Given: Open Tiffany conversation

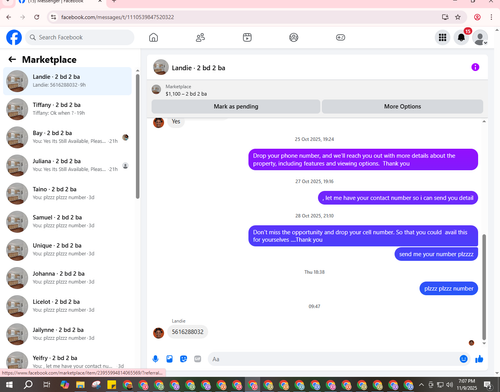Looking at the screenshot, I should pyautogui.click(x=67, y=109).
